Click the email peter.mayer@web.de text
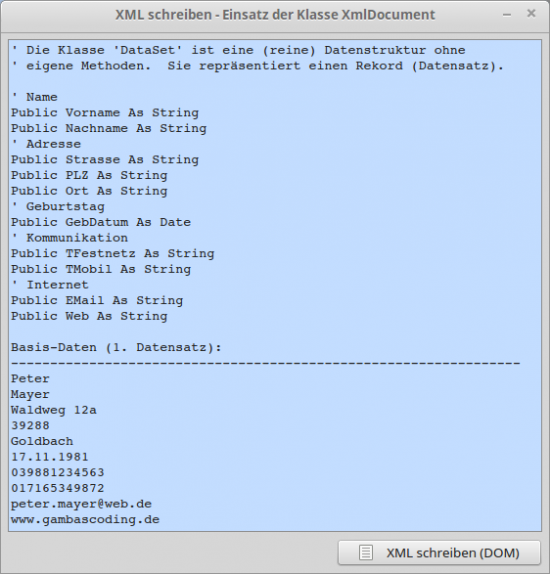The height and width of the screenshot is (574, 550). point(81,504)
